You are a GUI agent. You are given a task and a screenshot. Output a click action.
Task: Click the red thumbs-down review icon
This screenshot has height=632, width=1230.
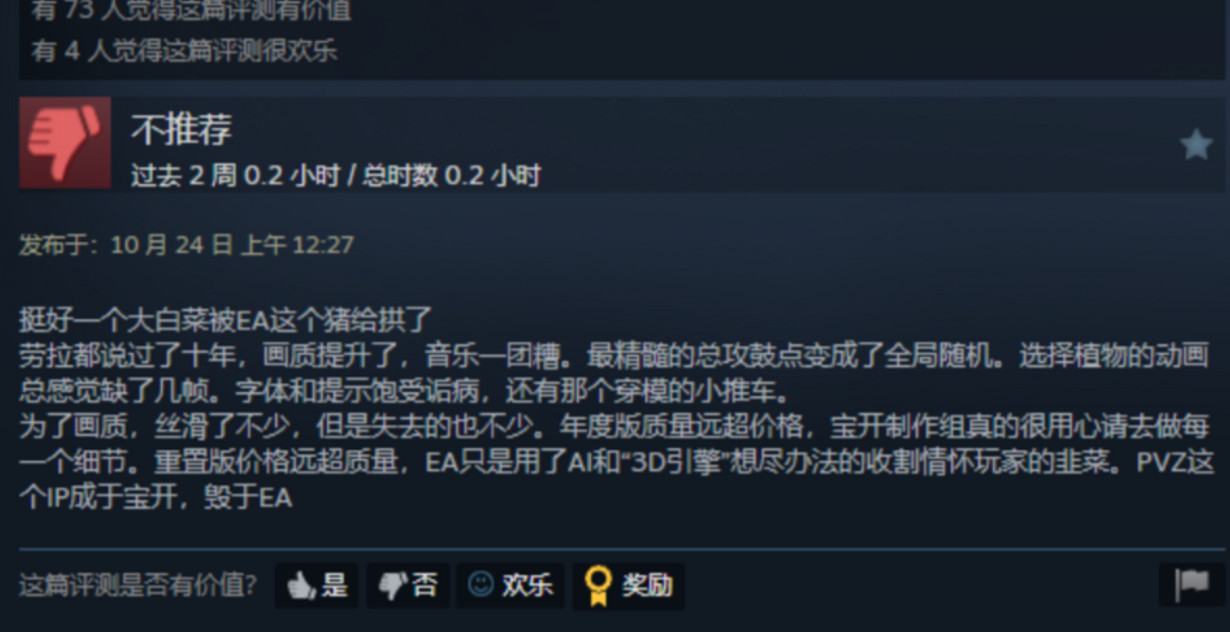(65, 142)
